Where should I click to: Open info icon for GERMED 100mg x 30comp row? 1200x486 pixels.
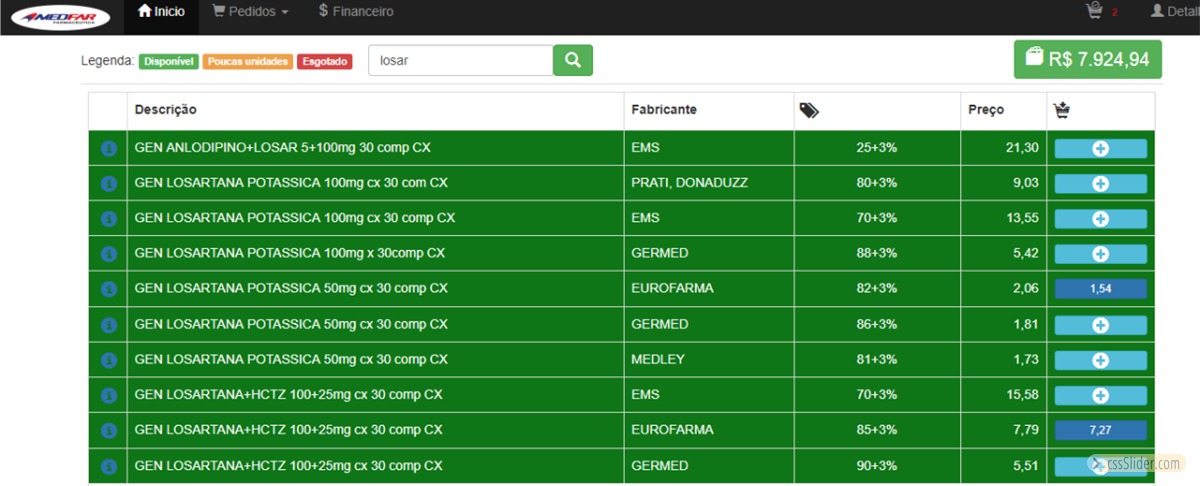coord(109,254)
